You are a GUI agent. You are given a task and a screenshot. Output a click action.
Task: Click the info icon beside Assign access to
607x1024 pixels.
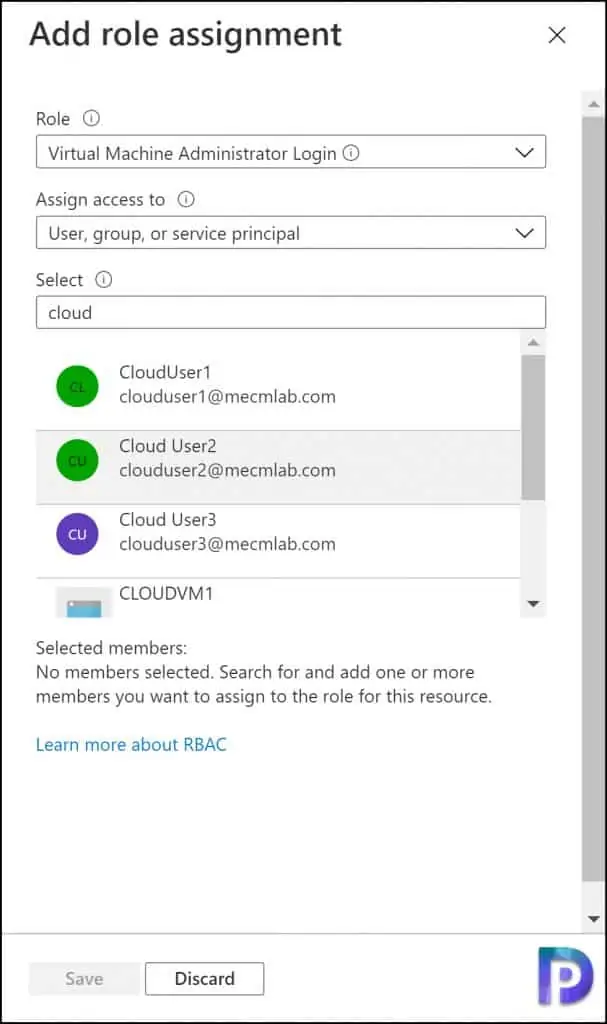(x=186, y=199)
